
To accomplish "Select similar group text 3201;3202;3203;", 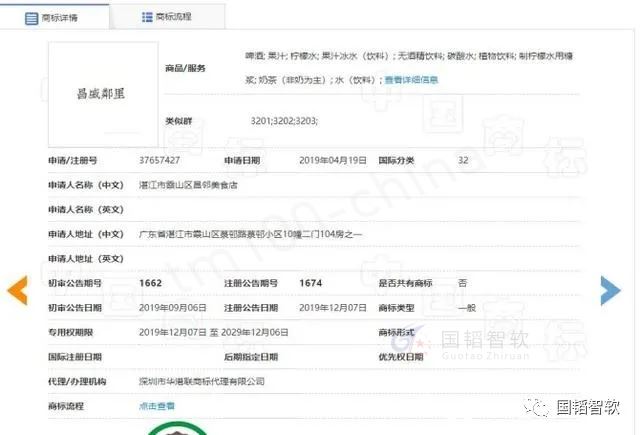I will point(284,121).
